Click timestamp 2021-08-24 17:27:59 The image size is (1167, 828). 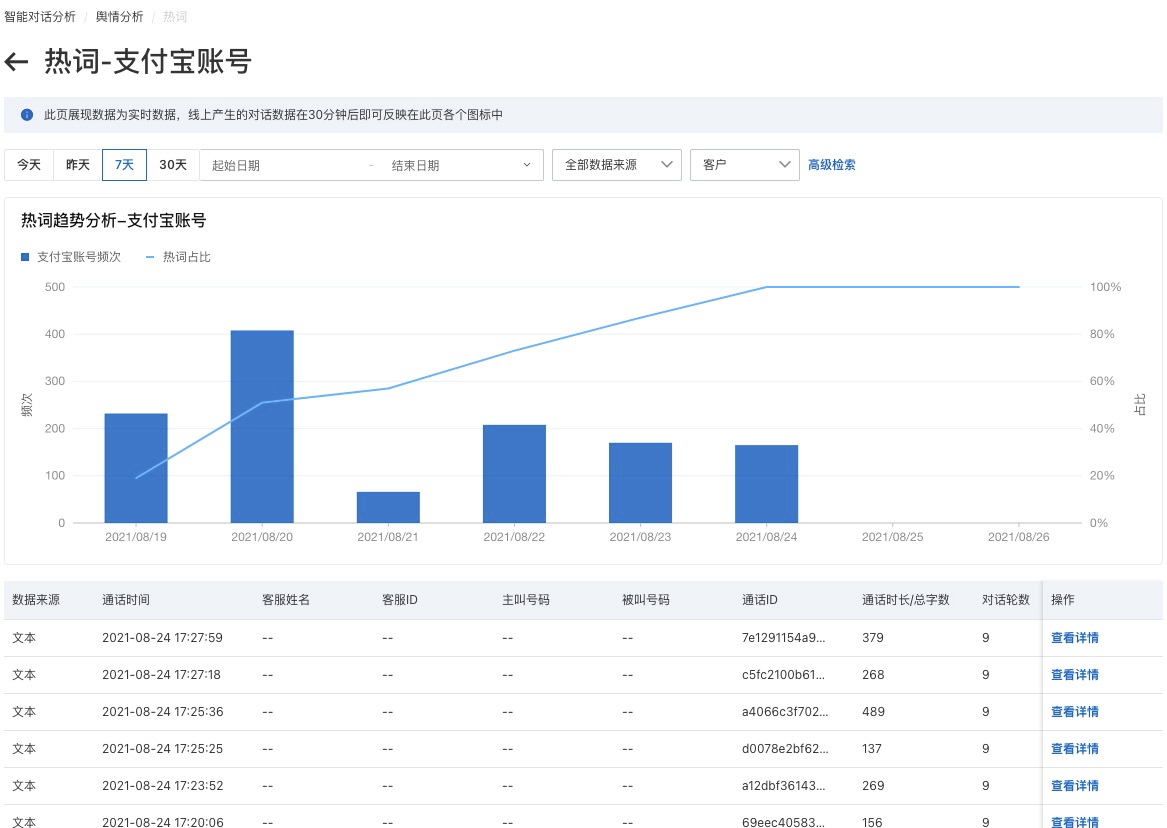point(162,638)
